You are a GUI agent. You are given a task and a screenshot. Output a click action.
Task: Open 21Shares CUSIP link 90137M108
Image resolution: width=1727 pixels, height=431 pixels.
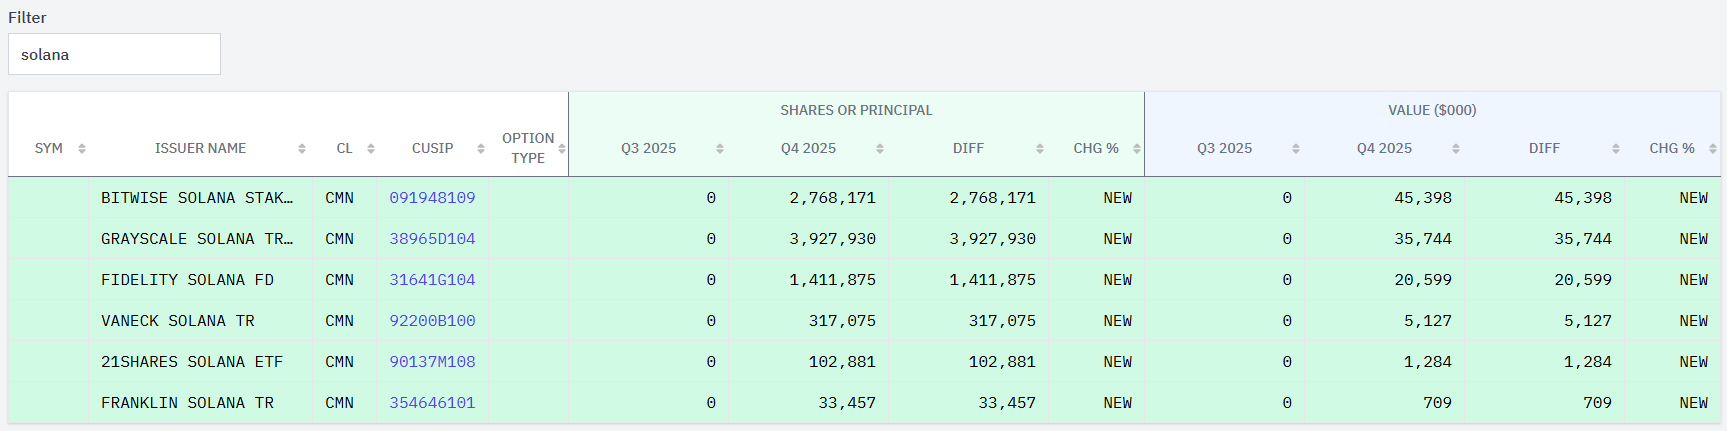pos(432,362)
